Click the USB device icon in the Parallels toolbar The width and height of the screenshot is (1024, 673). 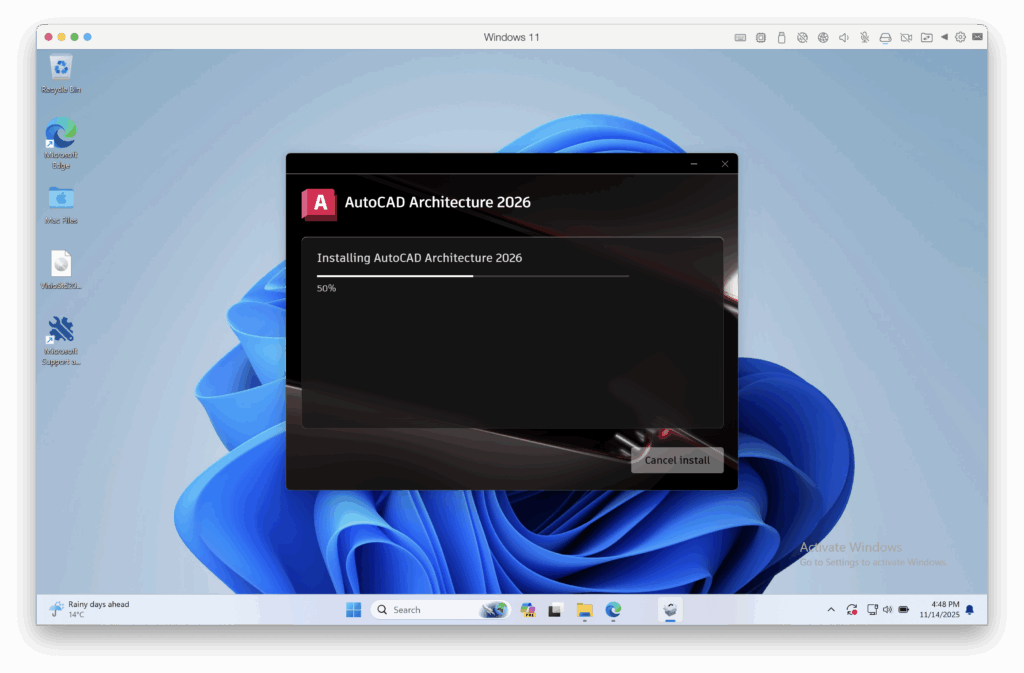(x=781, y=37)
